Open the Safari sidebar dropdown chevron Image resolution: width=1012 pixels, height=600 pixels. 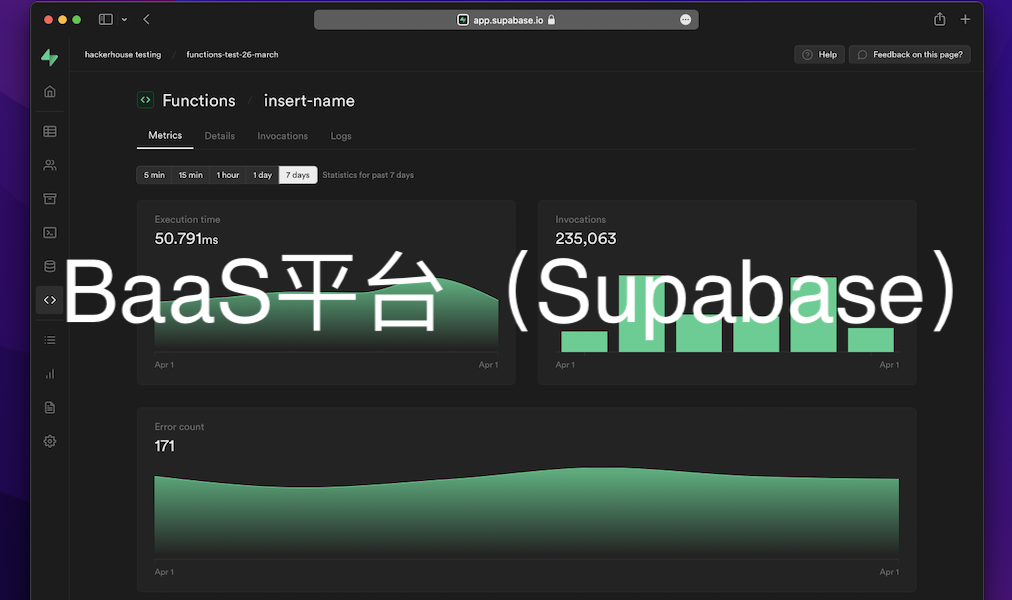click(x=124, y=18)
